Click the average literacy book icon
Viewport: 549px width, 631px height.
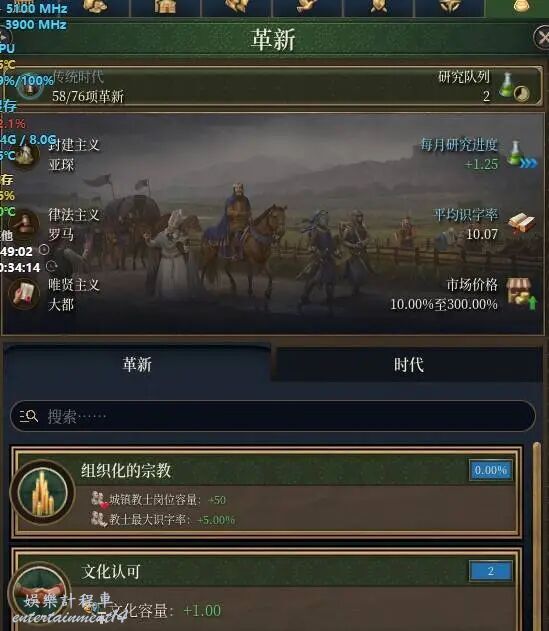(522, 223)
